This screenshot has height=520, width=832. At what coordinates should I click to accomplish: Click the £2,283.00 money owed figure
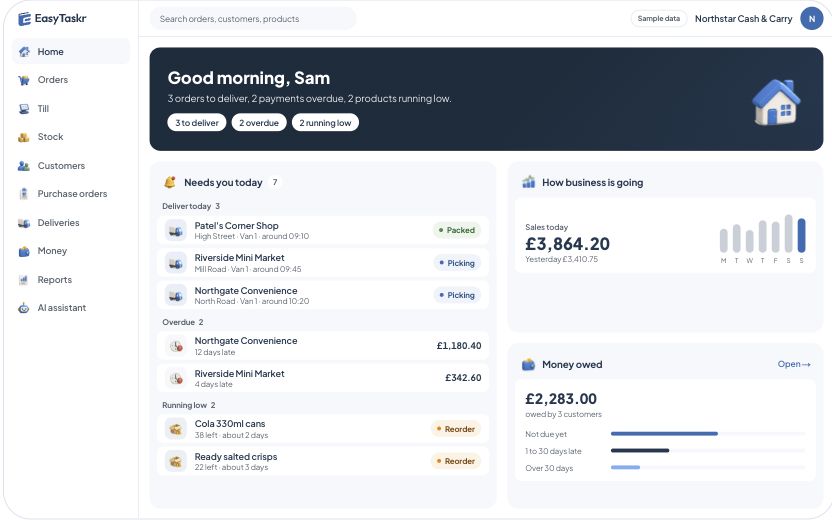click(x=561, y=398)
